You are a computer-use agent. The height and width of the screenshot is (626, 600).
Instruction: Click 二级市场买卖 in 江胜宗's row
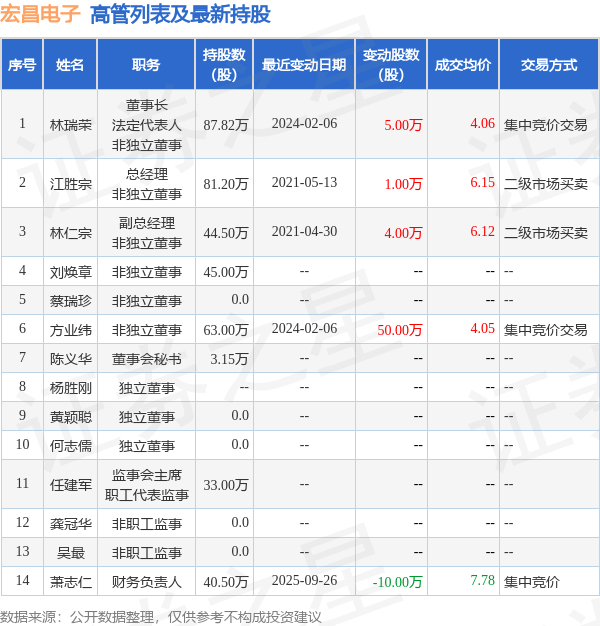(x=545, y=184)
